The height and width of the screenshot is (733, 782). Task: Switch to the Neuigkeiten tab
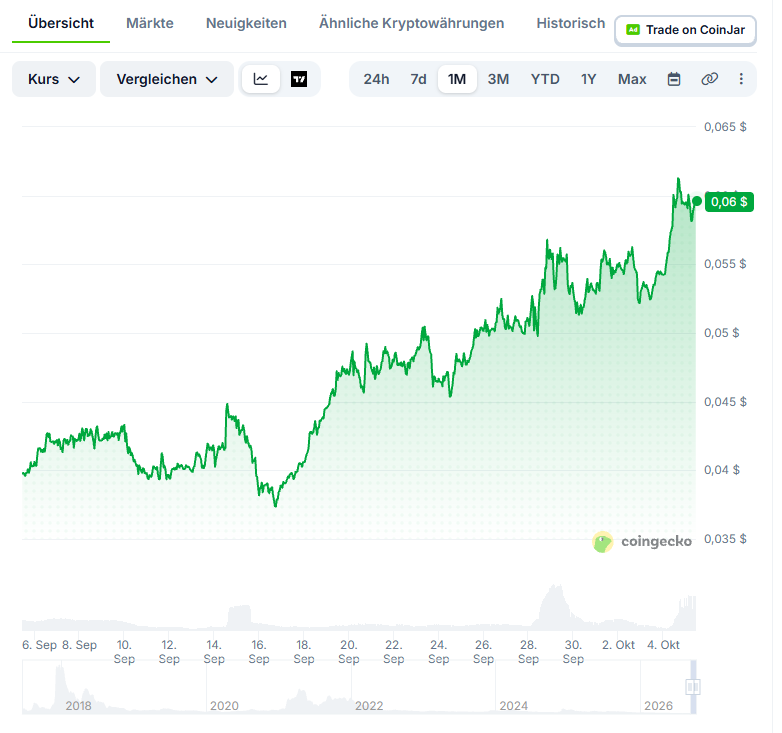click(x=246, y=23)
